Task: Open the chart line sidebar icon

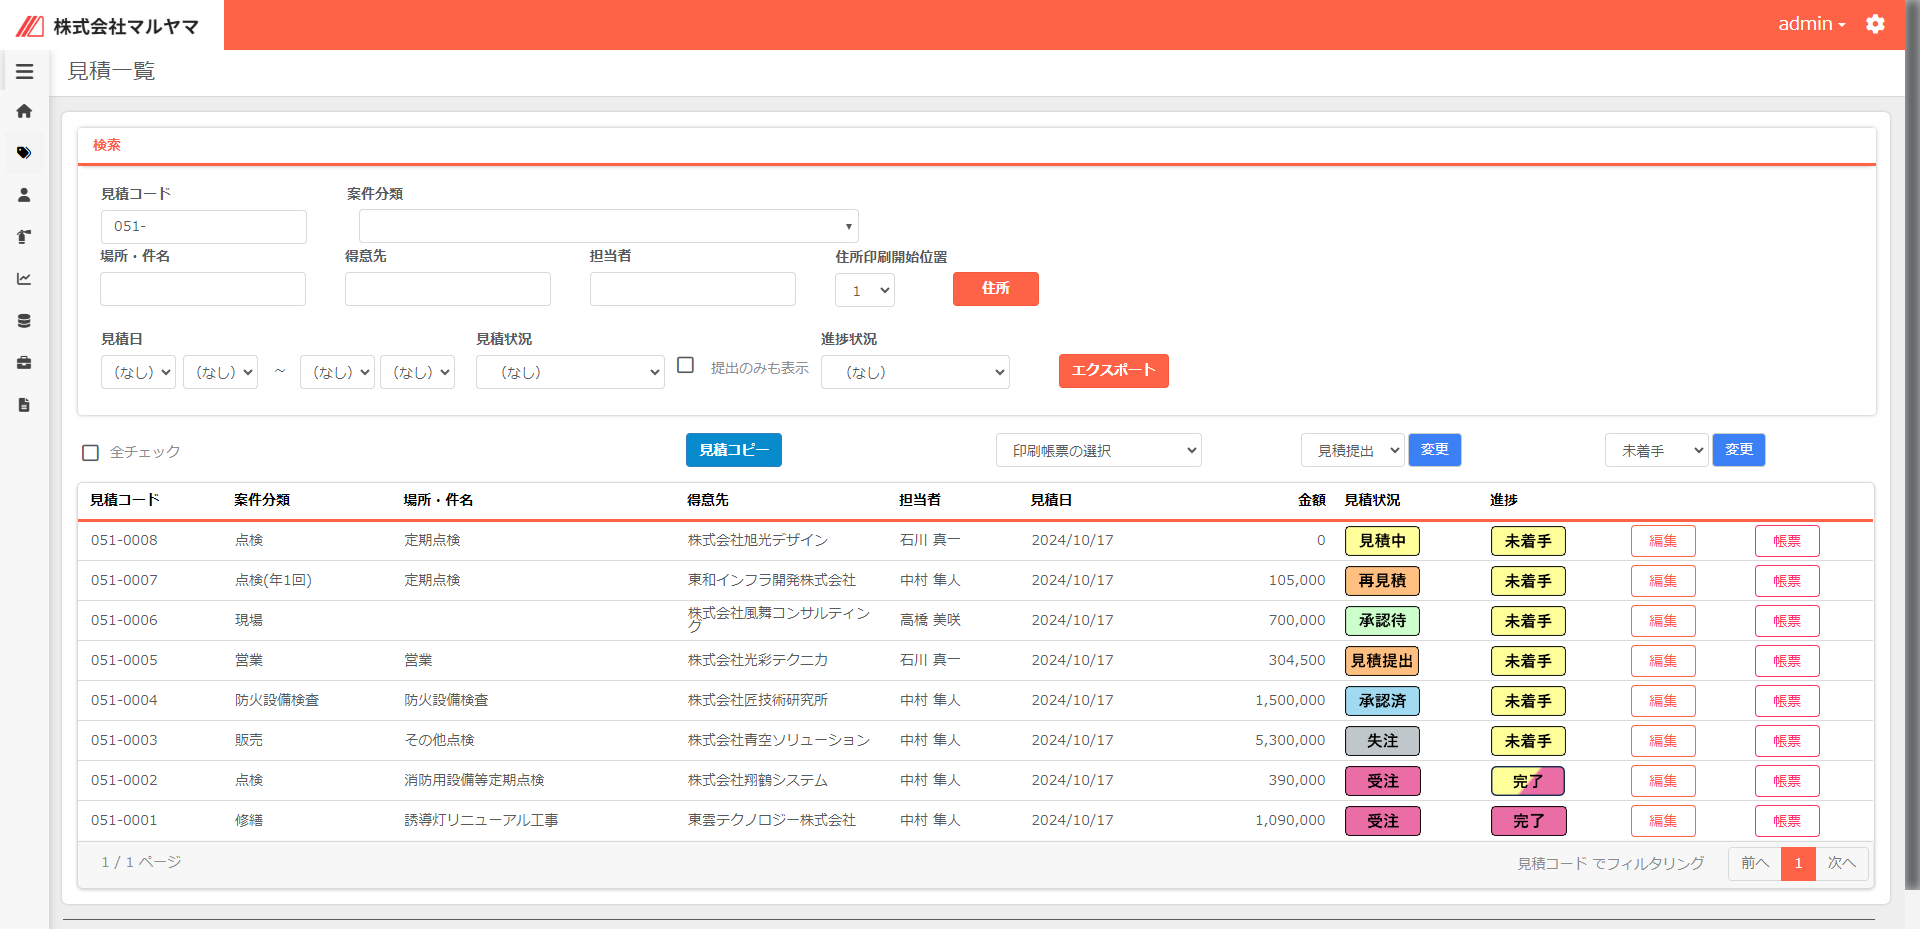Action: 24,279
